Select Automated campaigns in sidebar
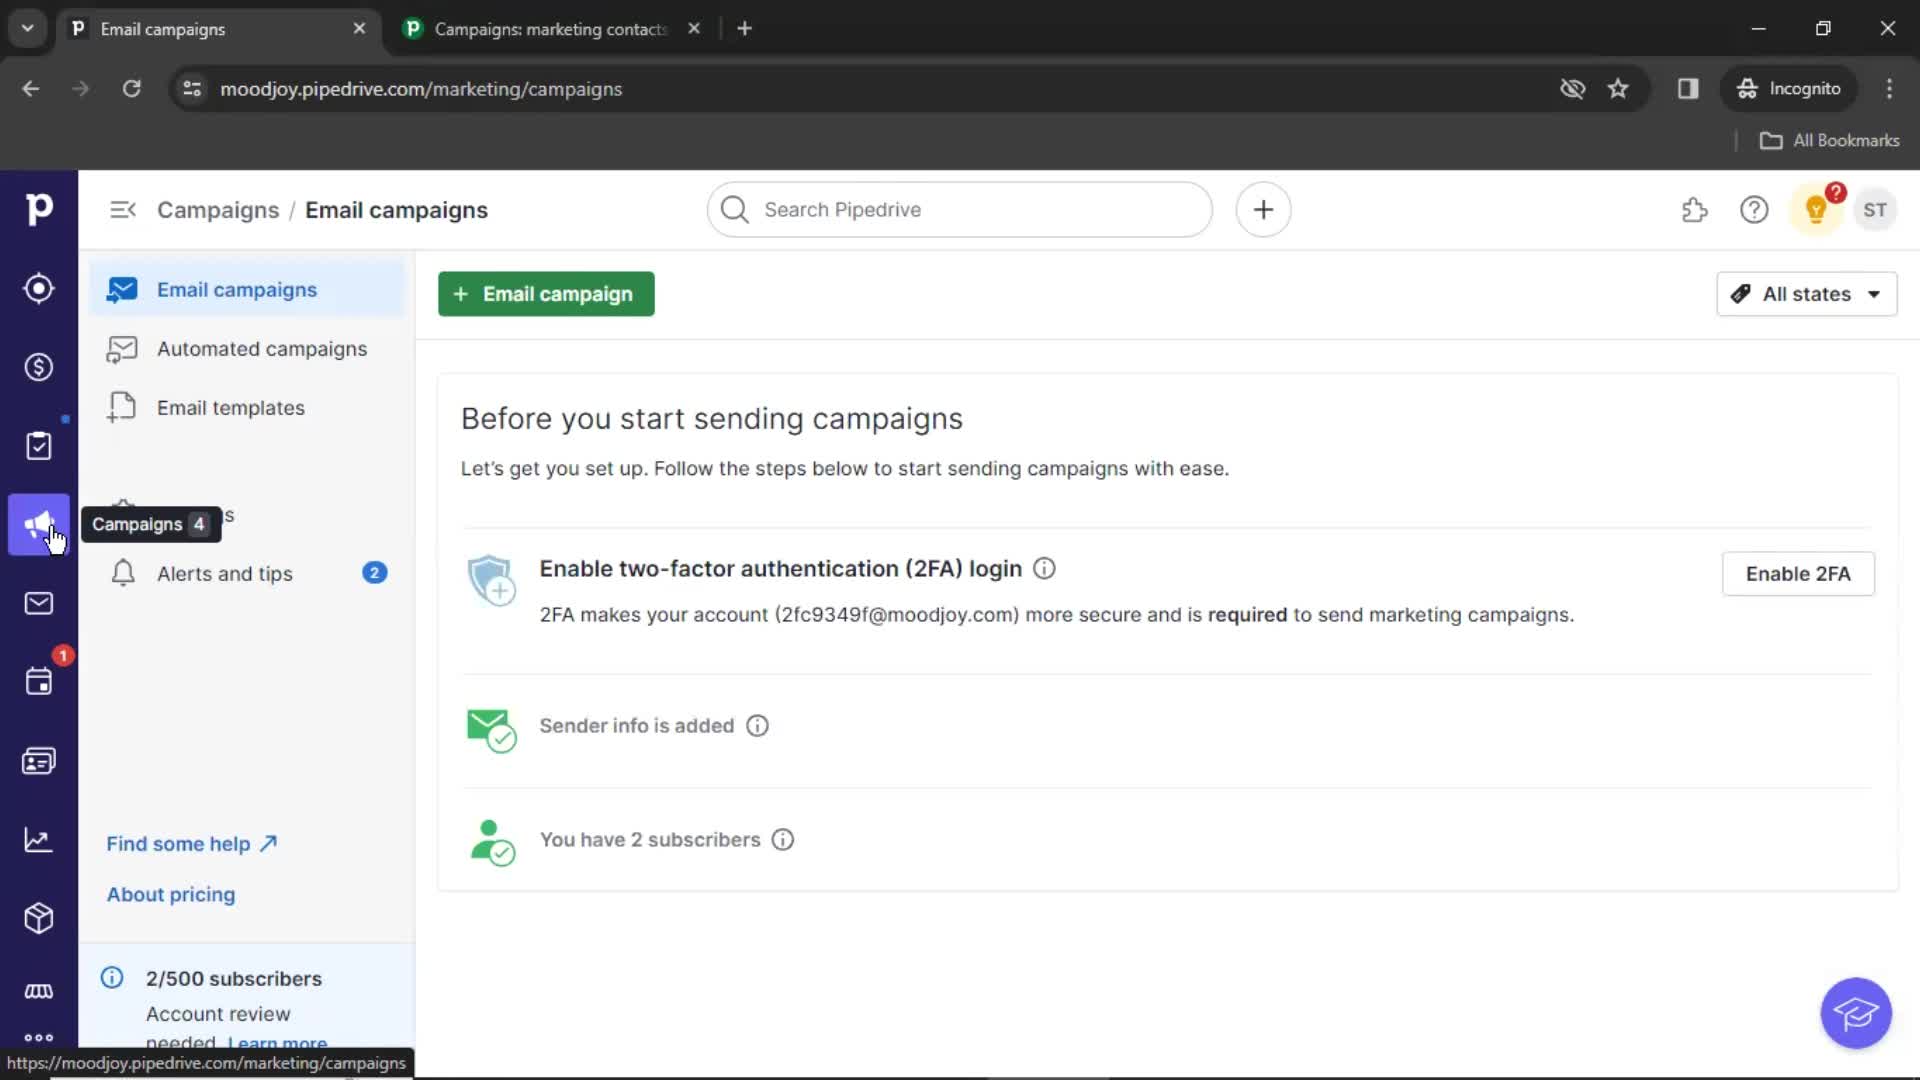The image size is (1920, 1080). coord(247,349)
